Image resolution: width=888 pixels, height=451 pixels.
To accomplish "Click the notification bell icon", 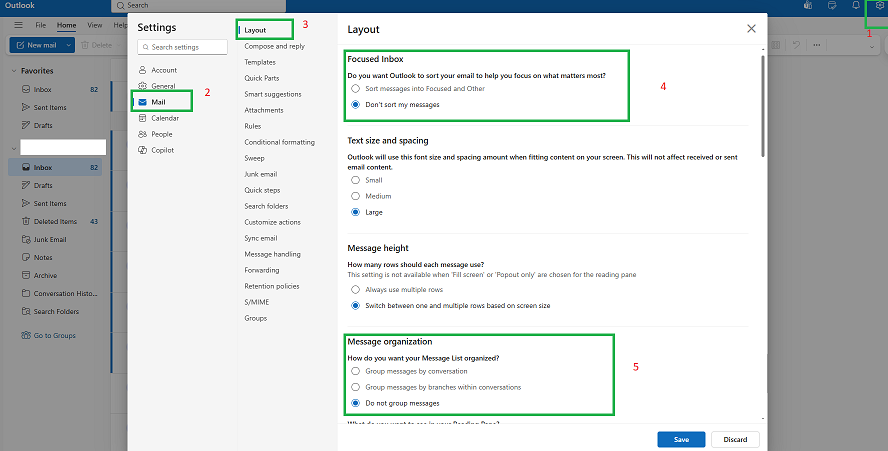I will 856,5.
